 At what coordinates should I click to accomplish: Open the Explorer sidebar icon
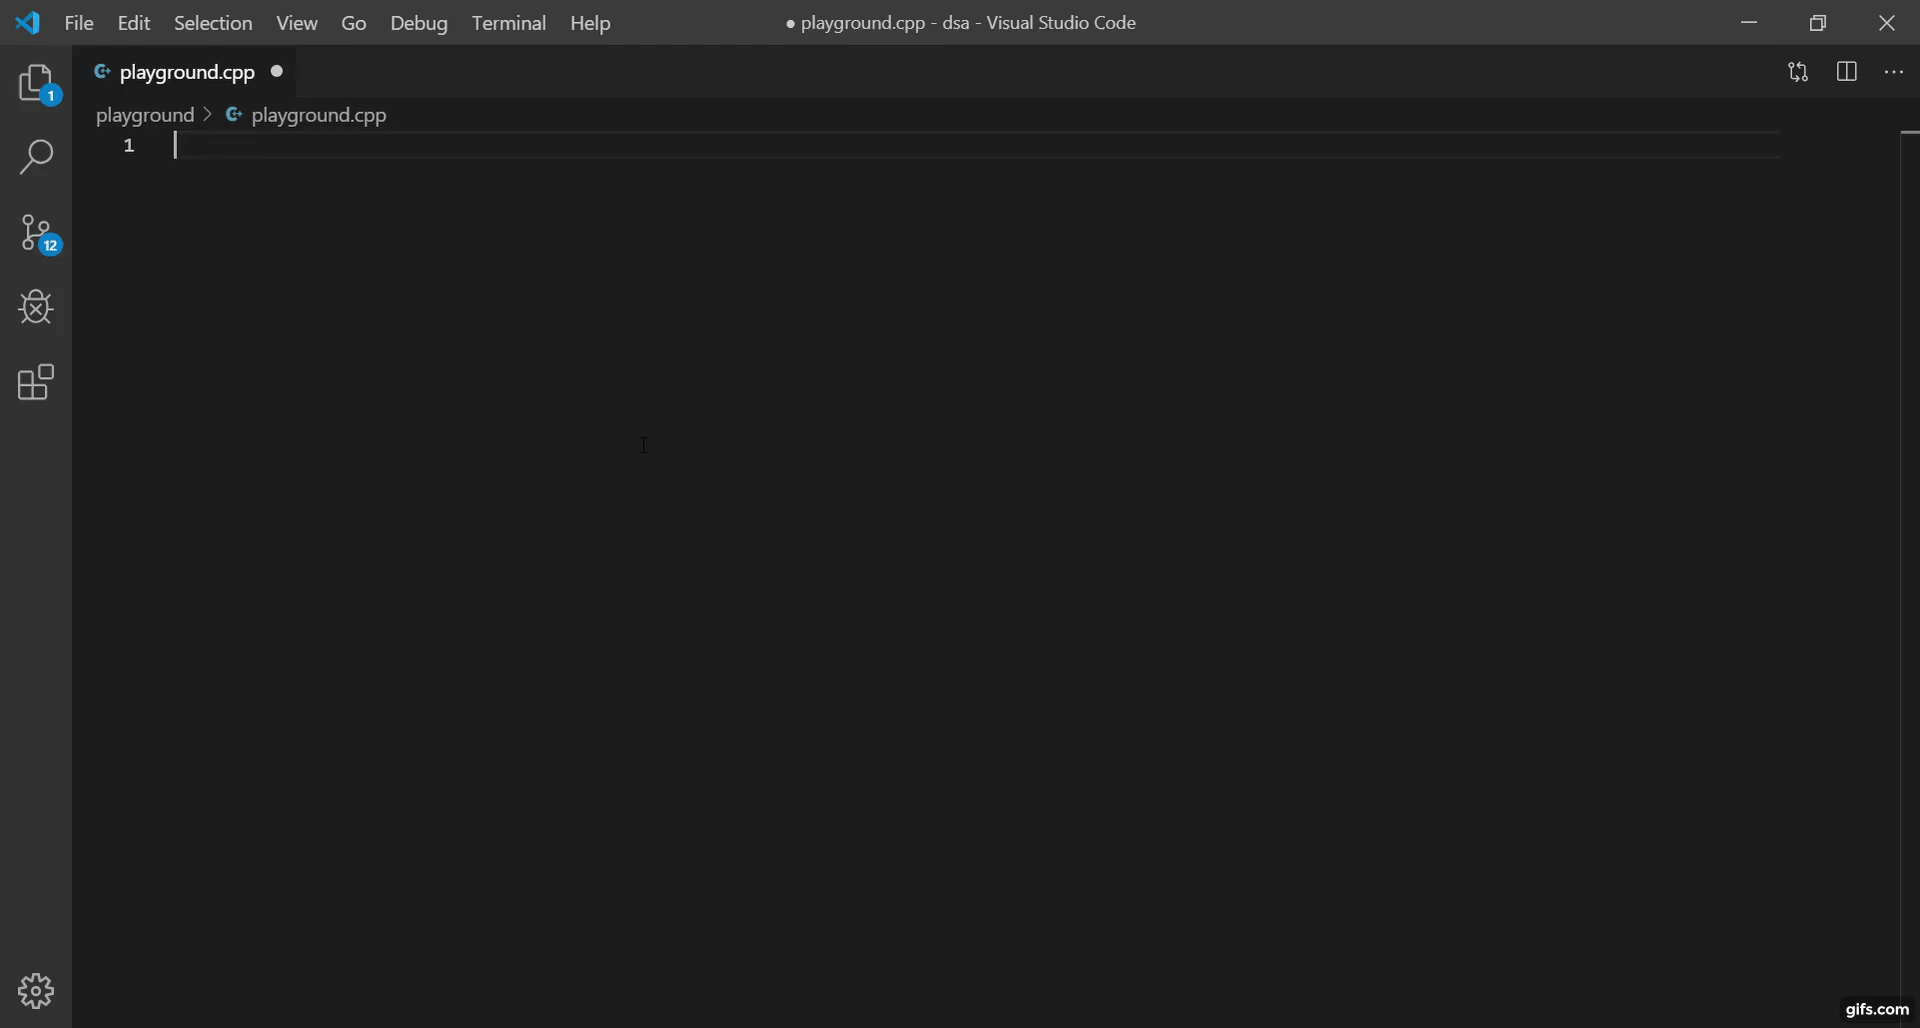click(x=36, y=83)
